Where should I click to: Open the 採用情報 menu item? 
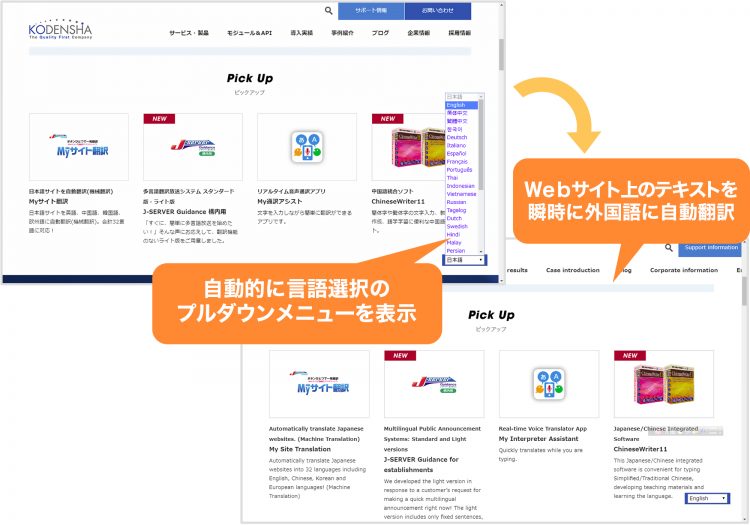point(460,33)
